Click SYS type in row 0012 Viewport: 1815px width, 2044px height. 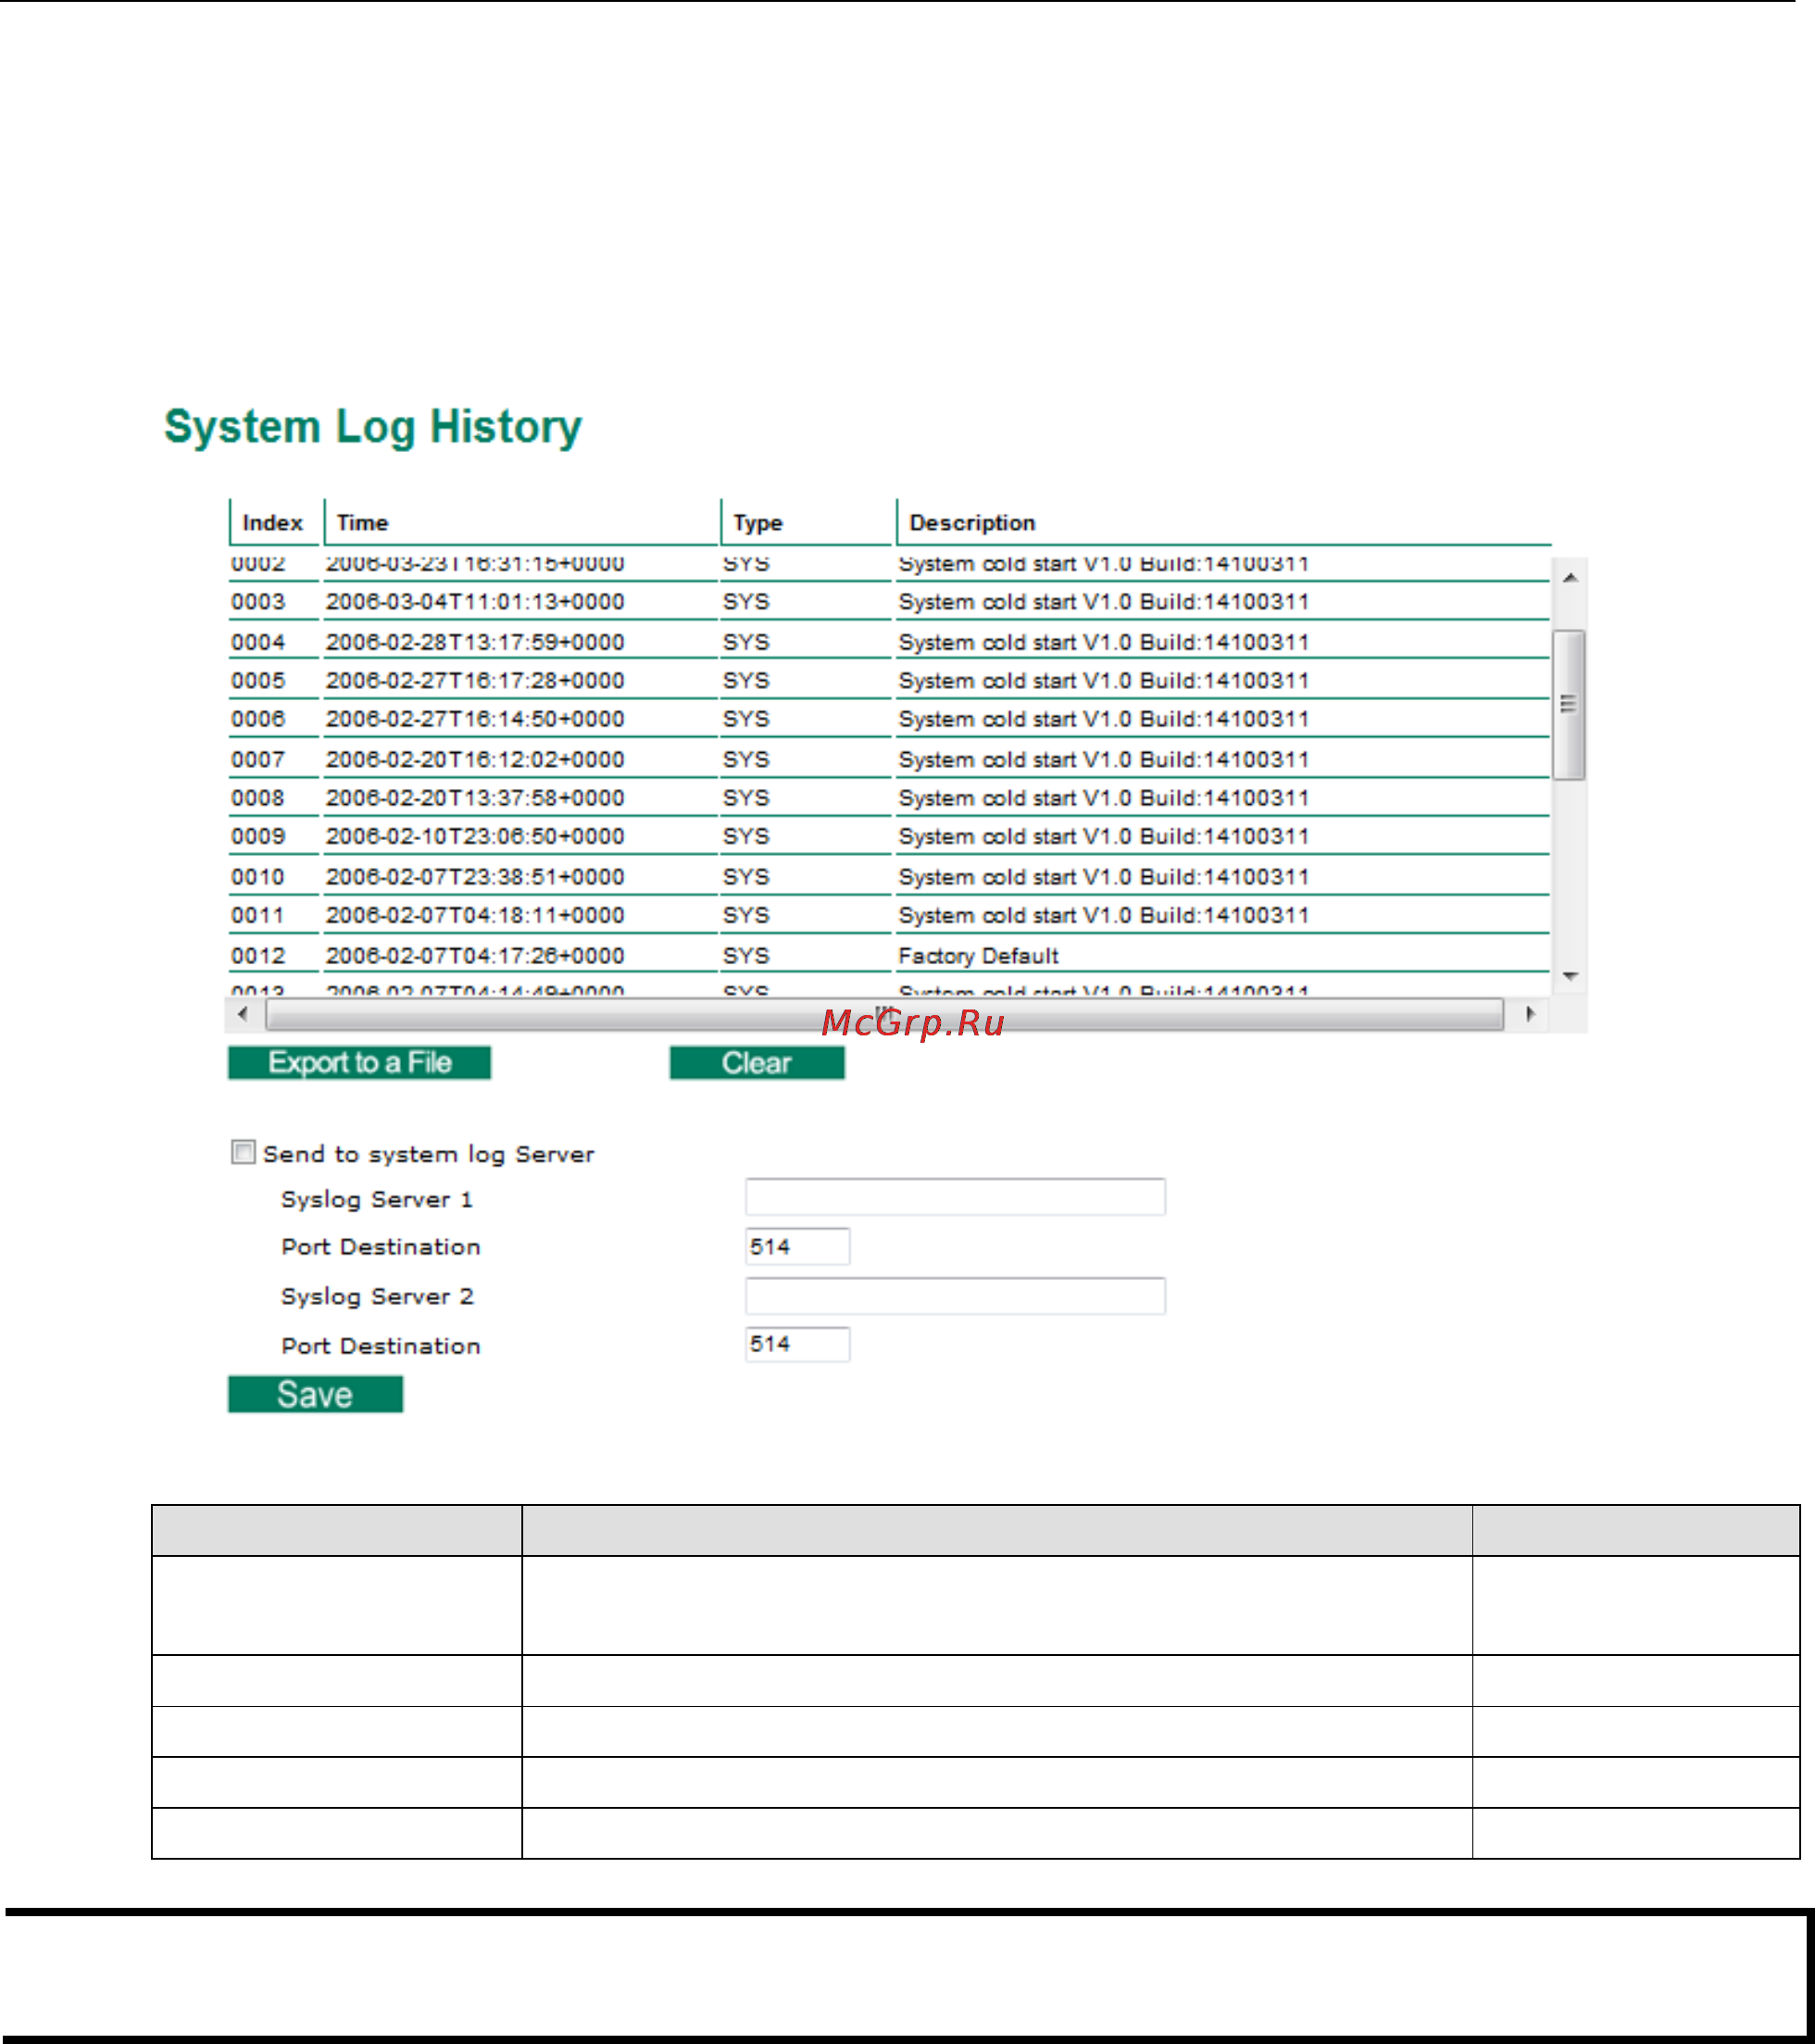coord(746,955)
